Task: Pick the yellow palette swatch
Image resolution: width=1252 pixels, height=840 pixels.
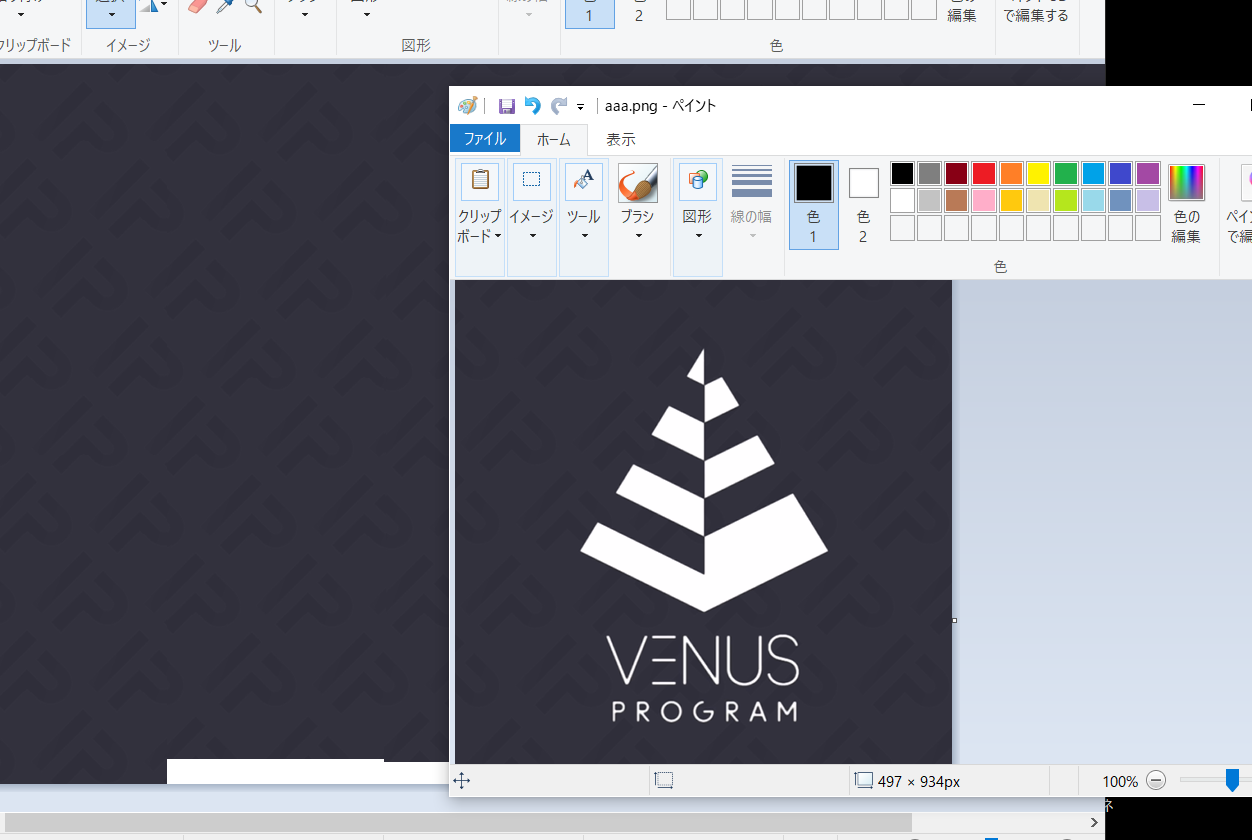Action: (x=1039, y=174)
